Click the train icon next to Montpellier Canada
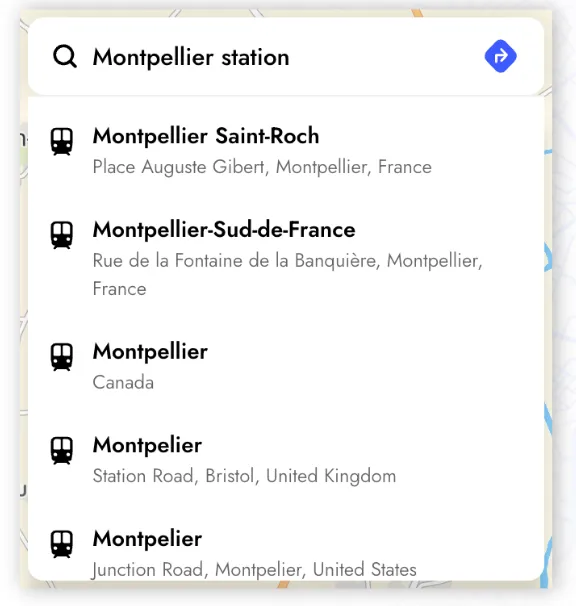Screen dimensions: 576x606 (62, 357)
